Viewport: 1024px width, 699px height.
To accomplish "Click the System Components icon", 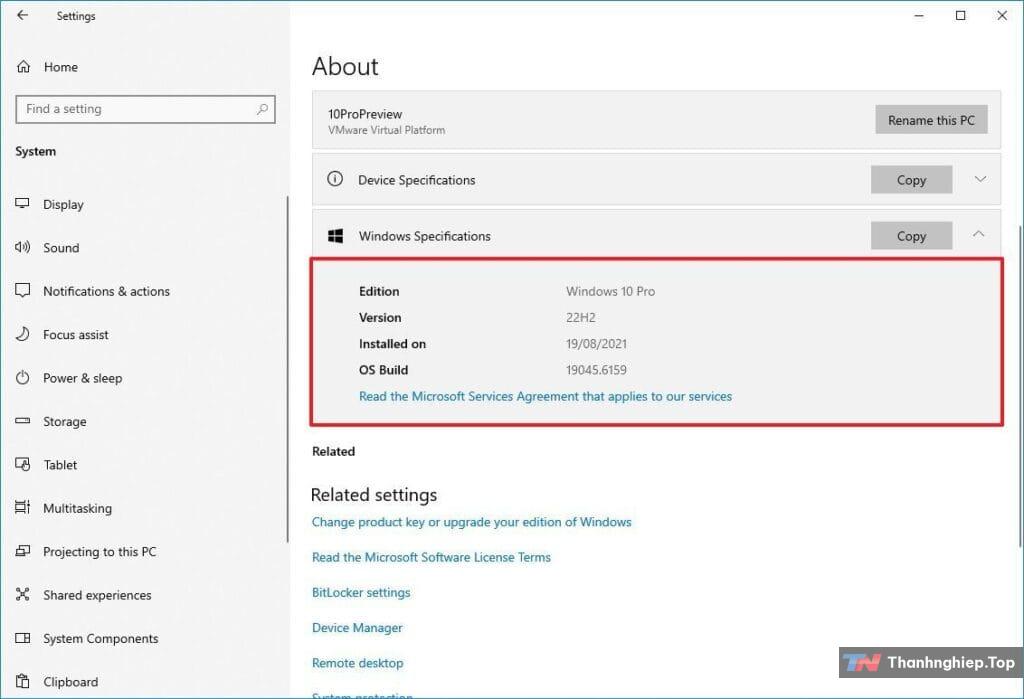I will tap(23, 638).
